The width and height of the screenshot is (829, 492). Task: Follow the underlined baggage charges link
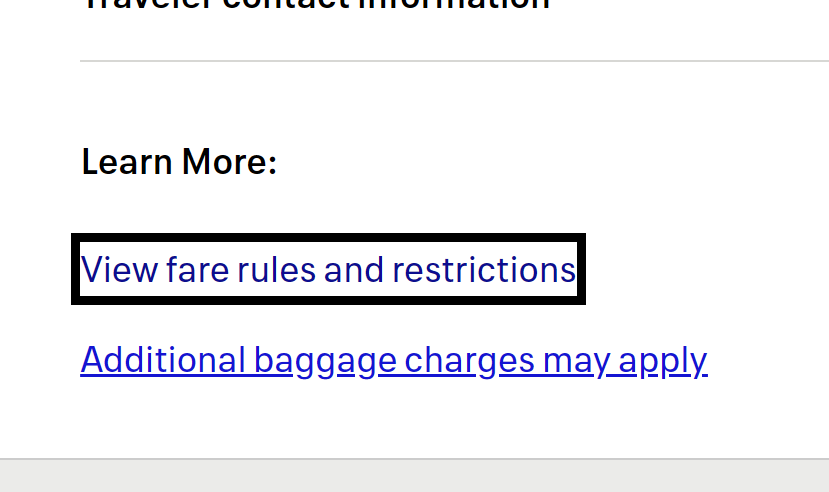[x=394, y=359]
